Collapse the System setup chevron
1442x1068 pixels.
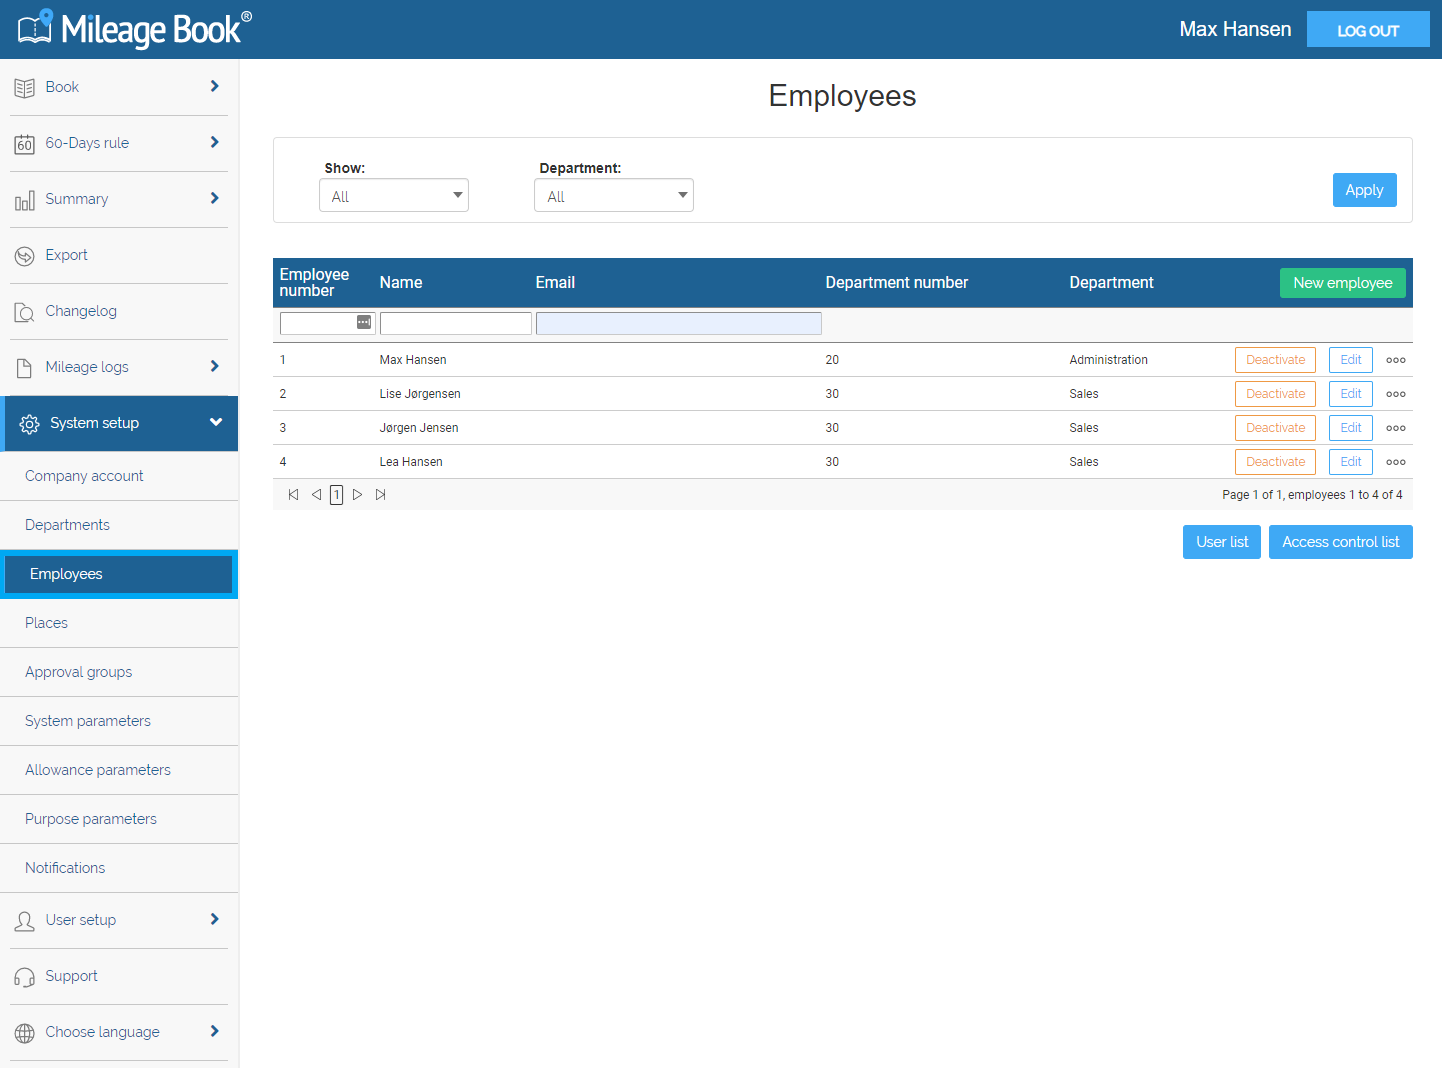point(216,423)
